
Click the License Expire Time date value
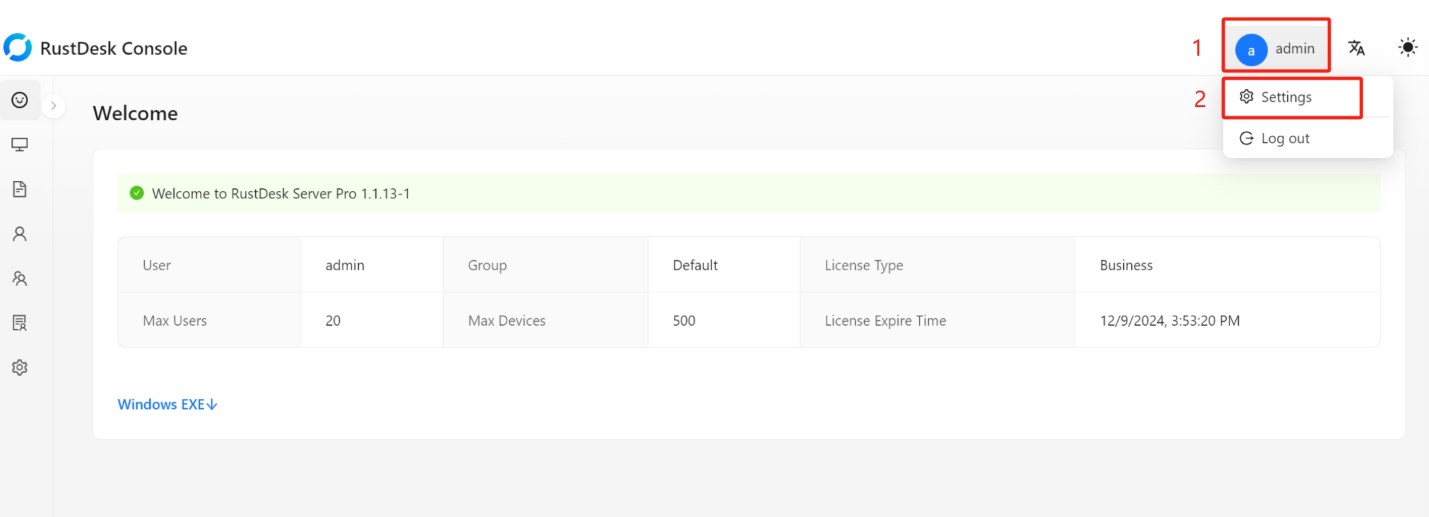point(1169,321)
